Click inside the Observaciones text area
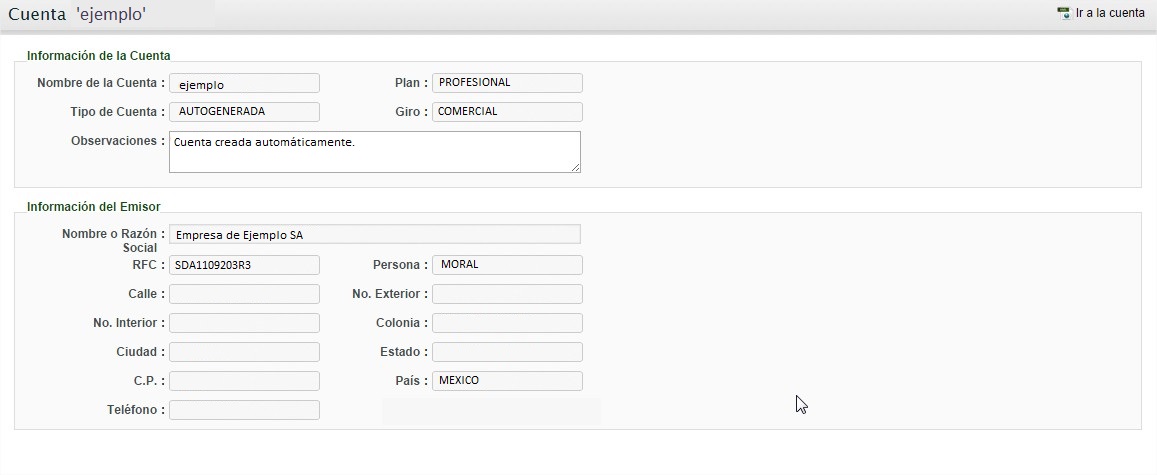 point(375,152)
